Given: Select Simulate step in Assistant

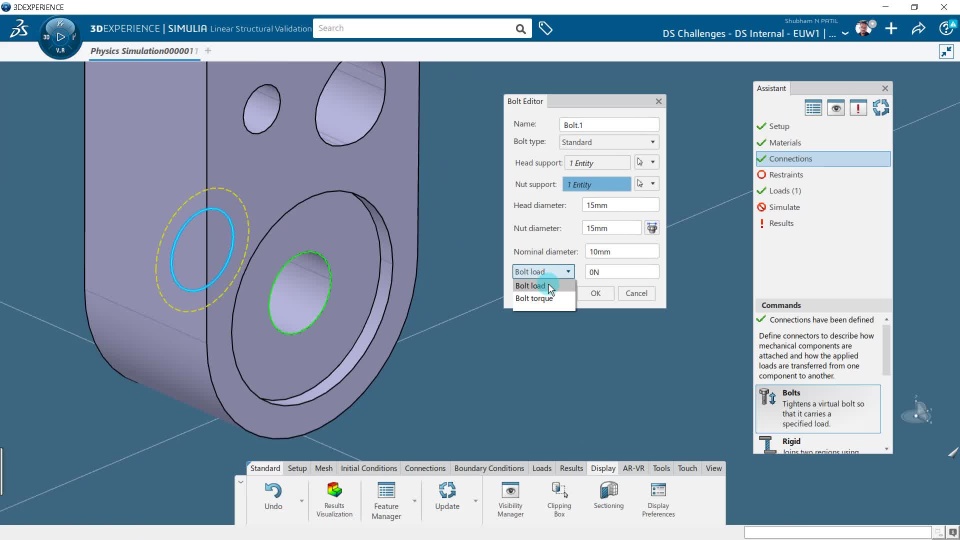Looking at the screenshot, I should pyautogui.click(x=823, y=207).
